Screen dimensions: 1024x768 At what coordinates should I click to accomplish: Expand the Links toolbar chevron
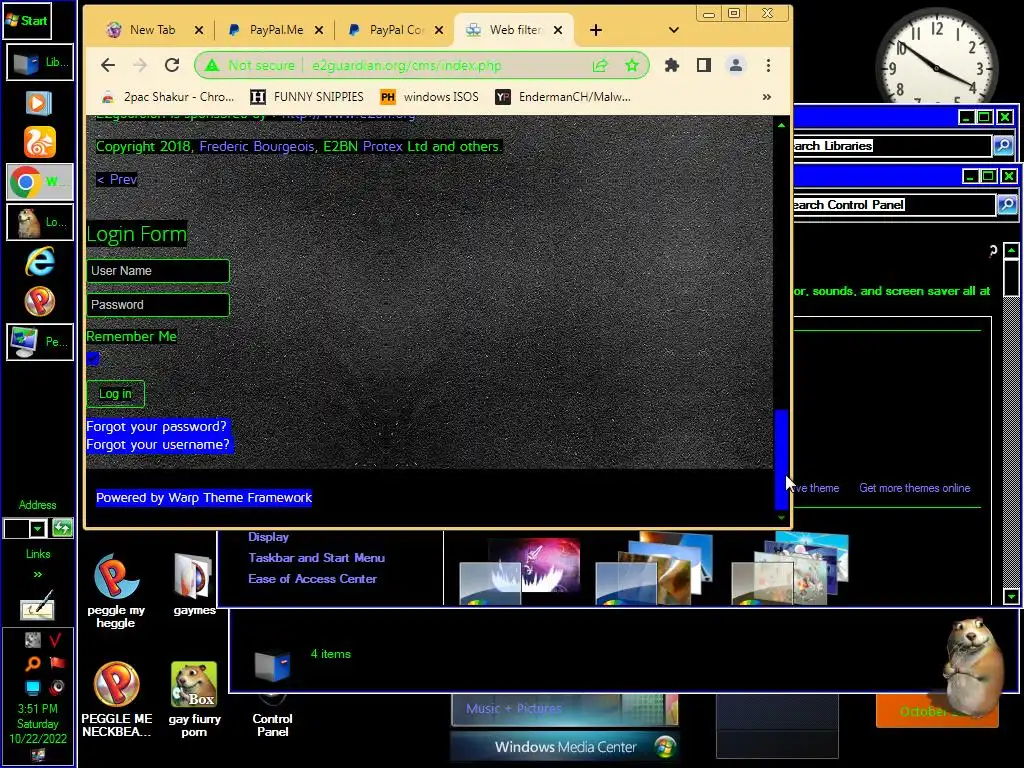coord(38,574)
